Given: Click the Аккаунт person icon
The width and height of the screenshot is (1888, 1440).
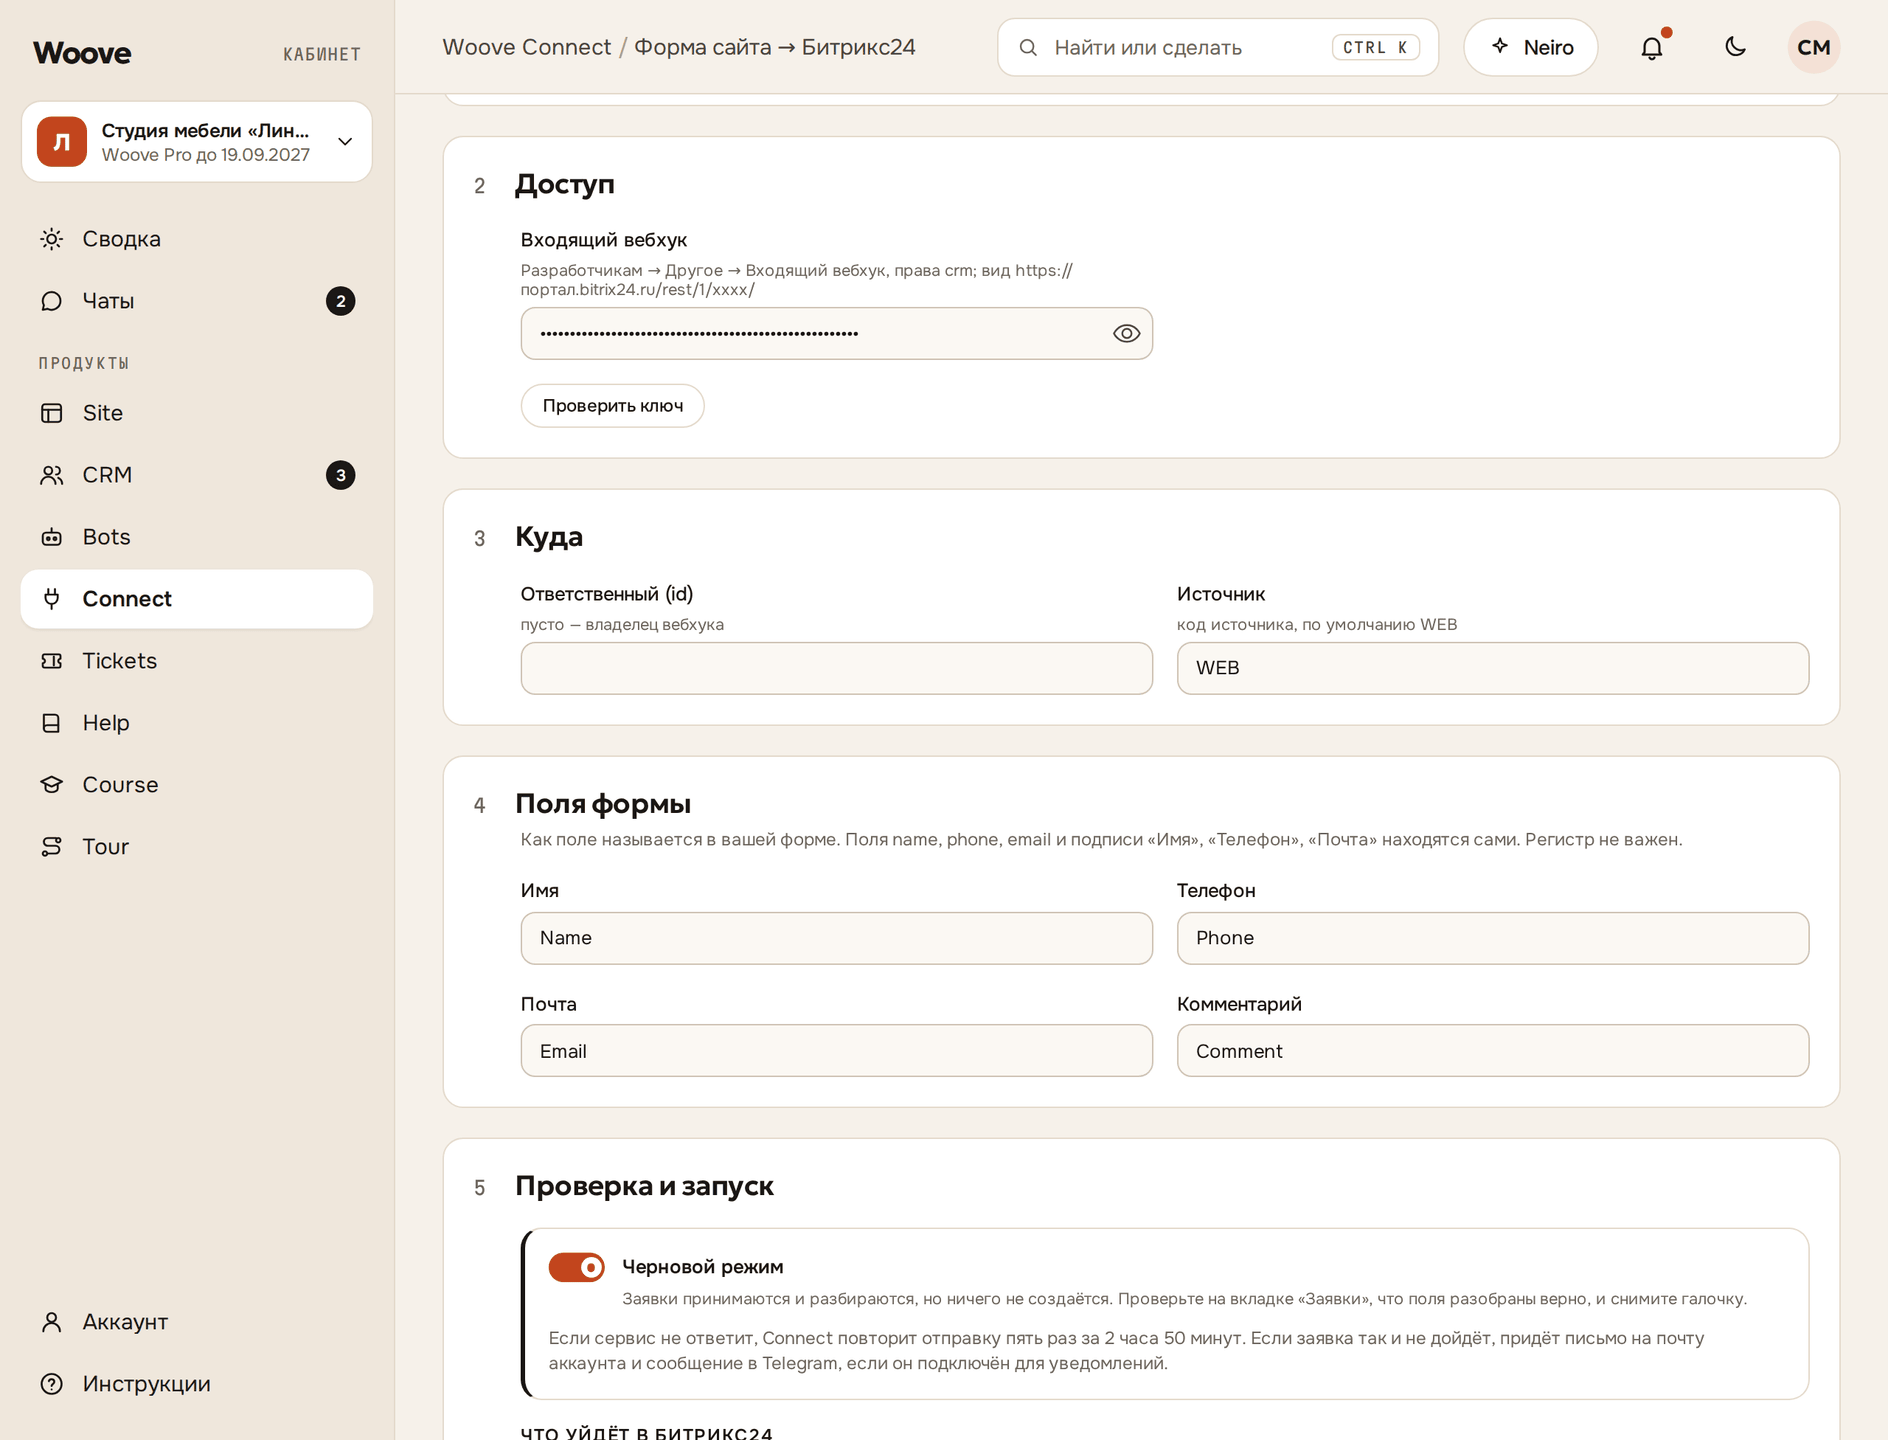Looking at the screenshot, I should pos(52,1322).
